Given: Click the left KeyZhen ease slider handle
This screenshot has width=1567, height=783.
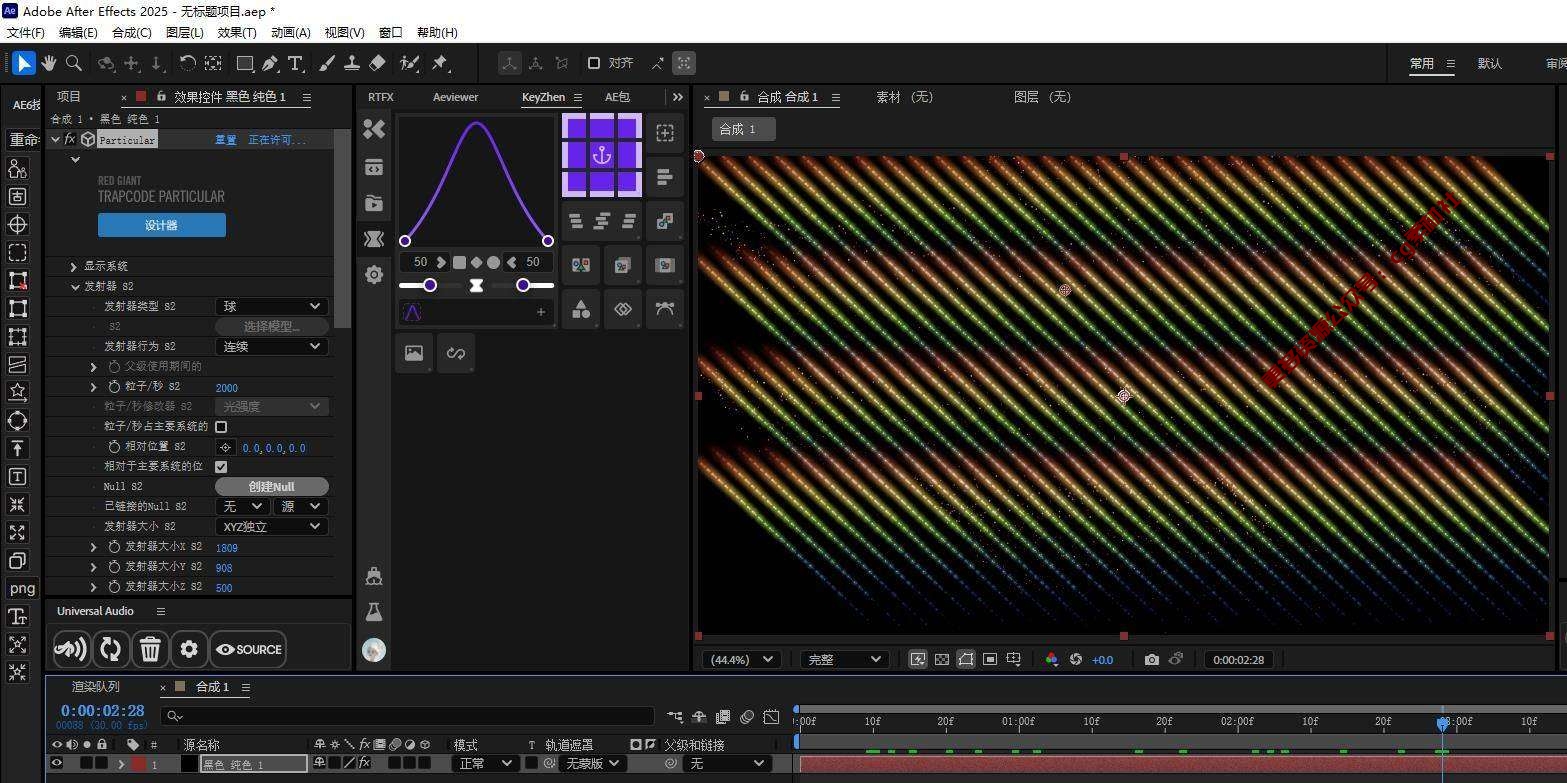Looking at the screenshot, I should 430,285.
